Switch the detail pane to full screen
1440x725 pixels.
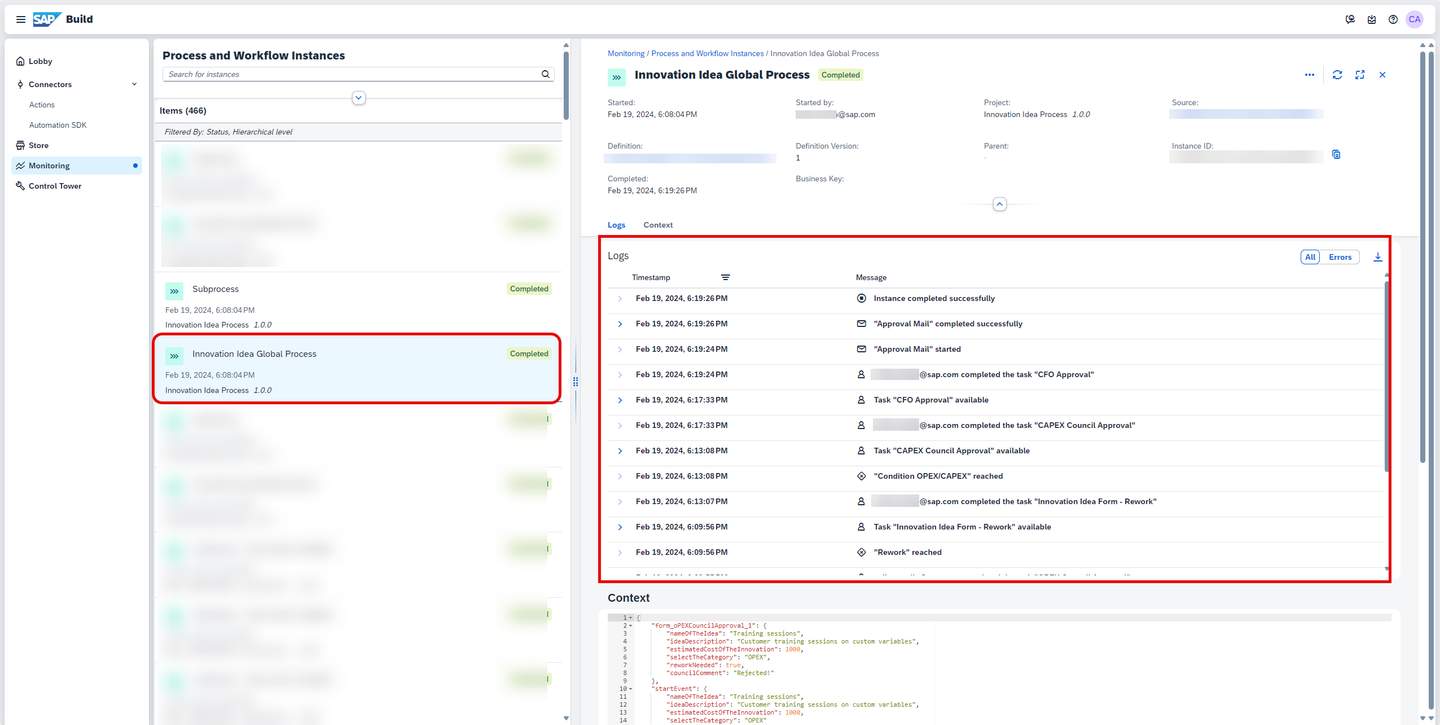[x=1360, y=75]
